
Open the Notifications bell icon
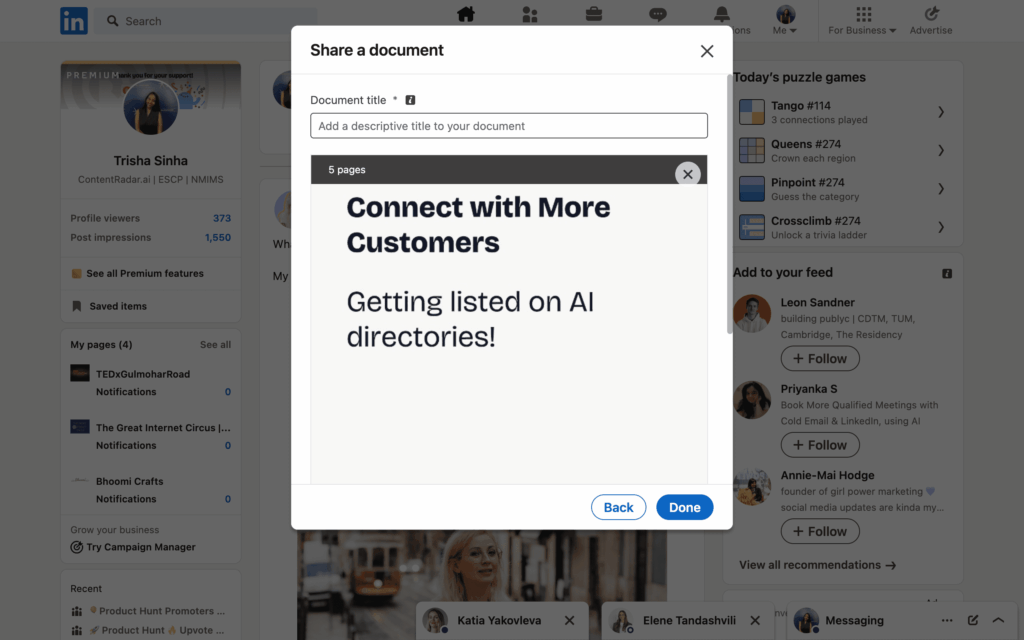(721, 14)
